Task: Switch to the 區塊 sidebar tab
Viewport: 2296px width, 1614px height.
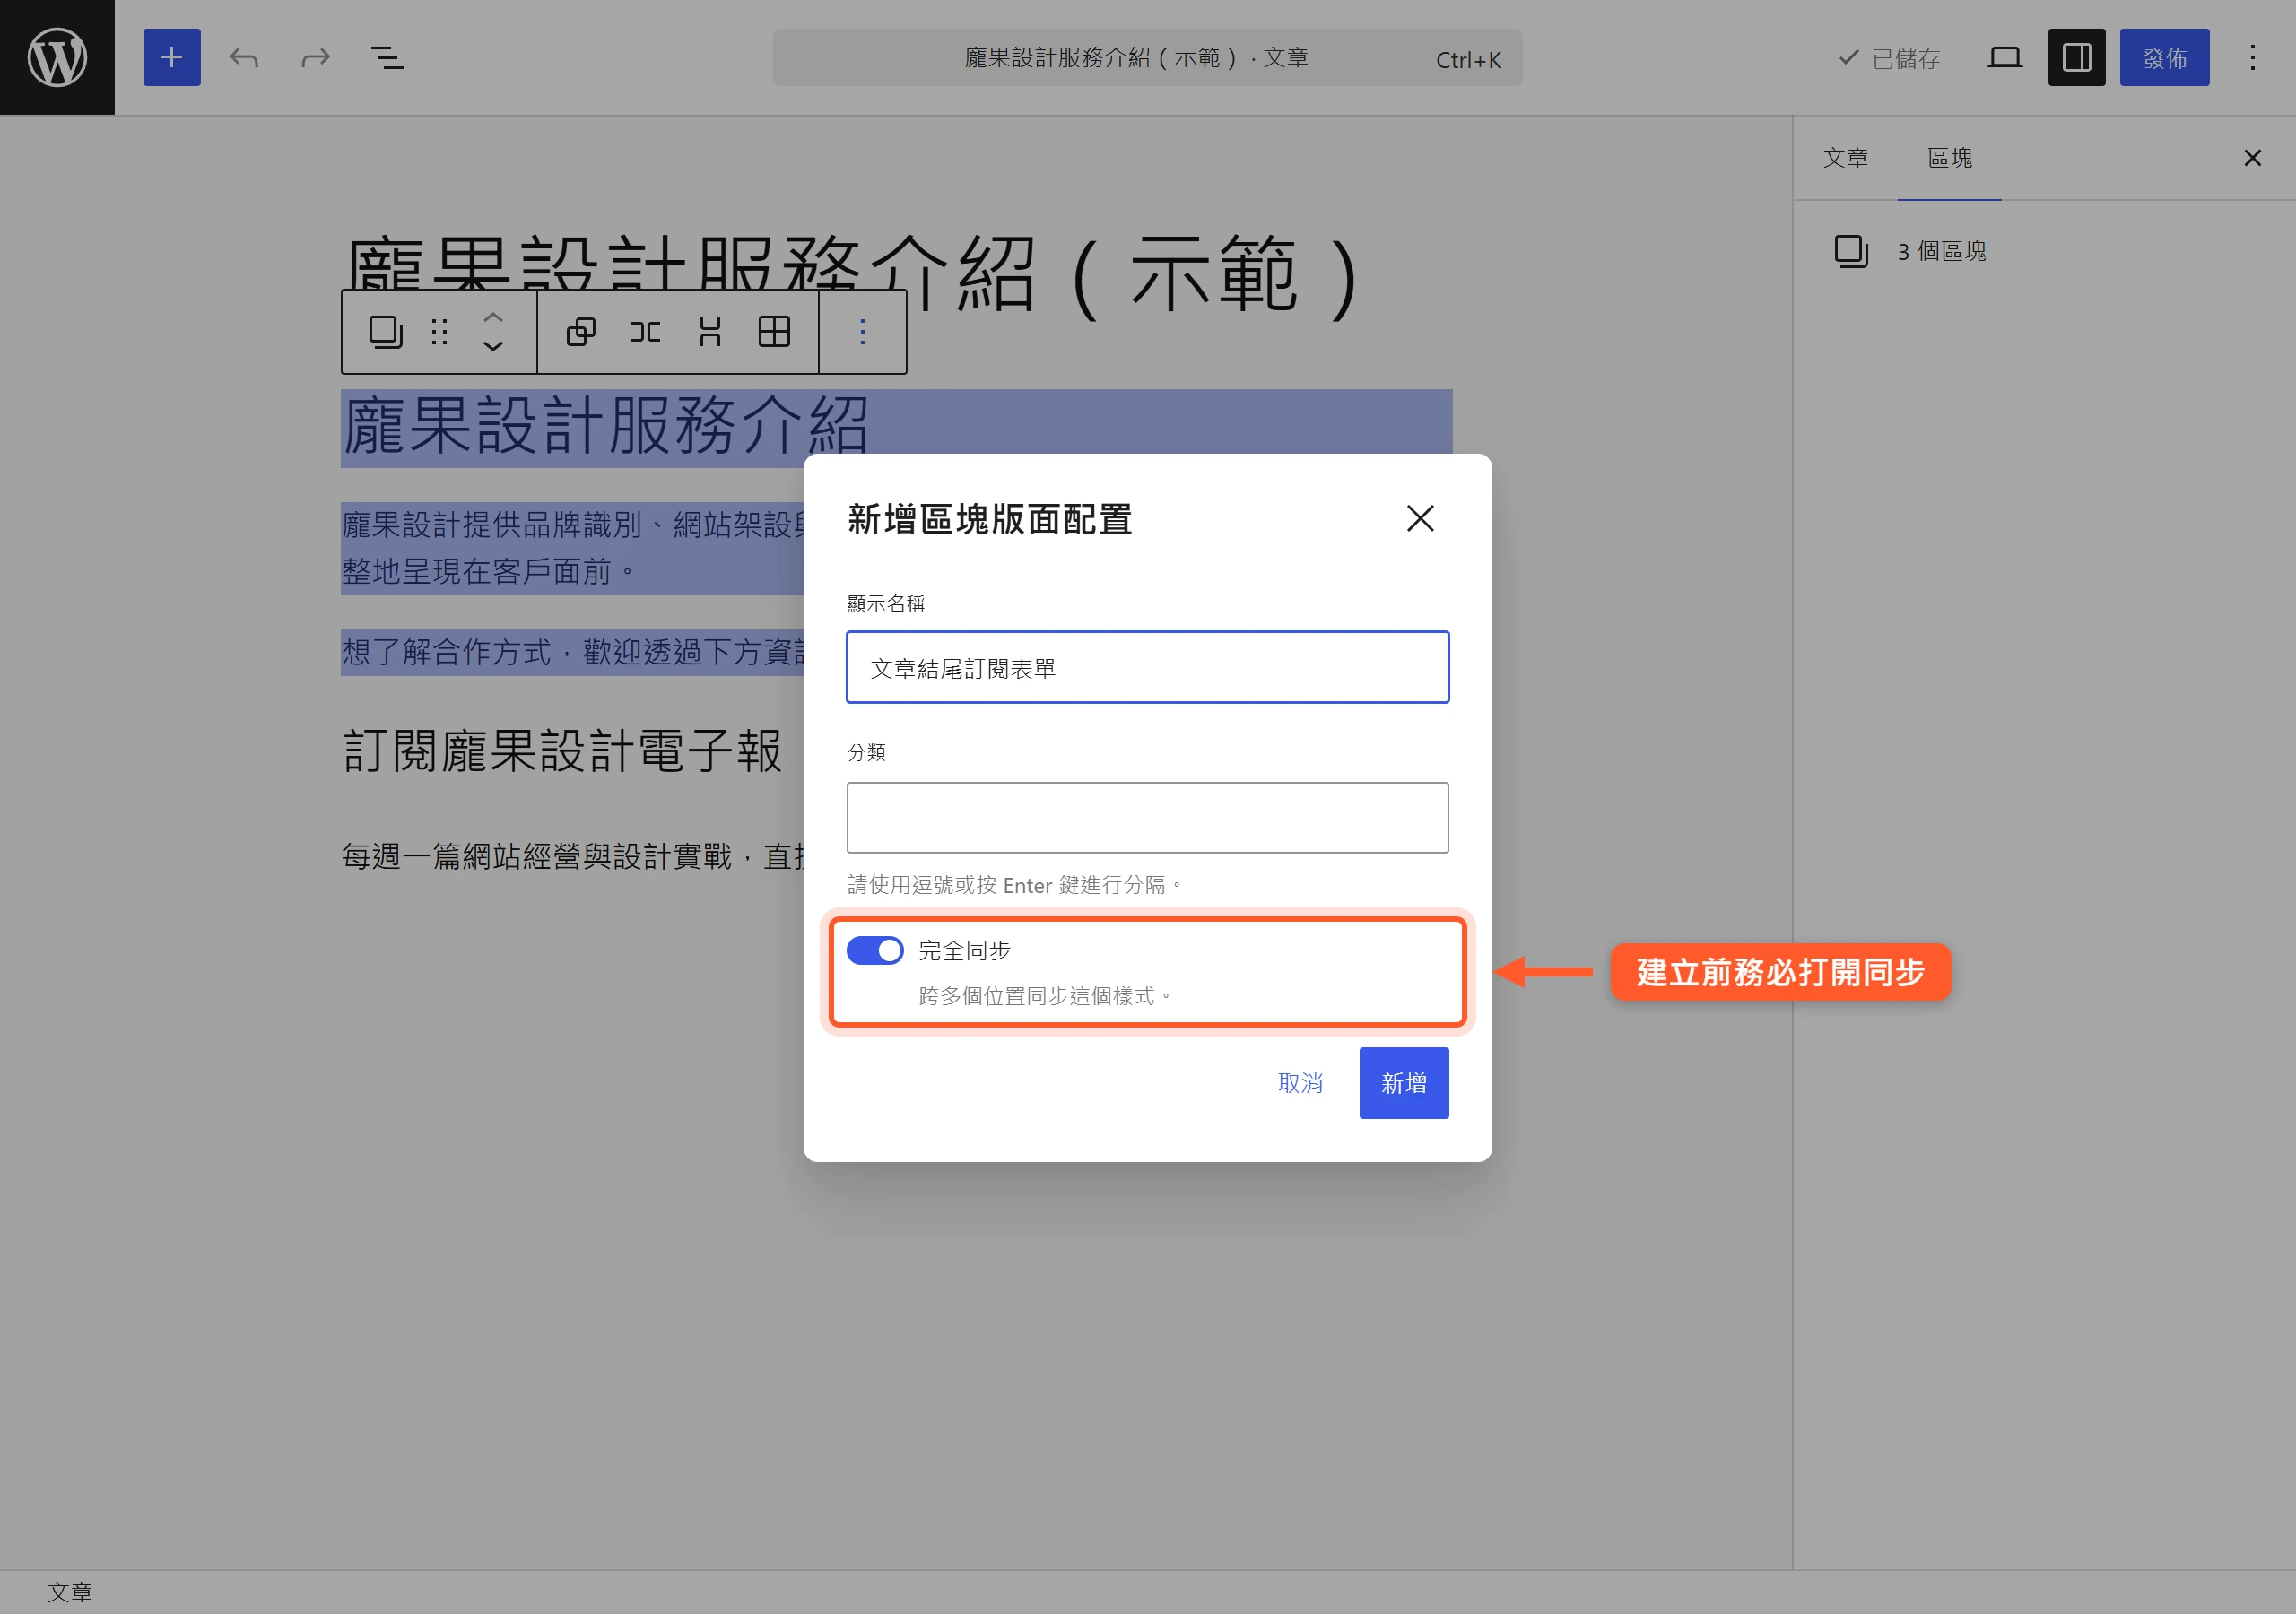Action: [x=1949, y=158]
